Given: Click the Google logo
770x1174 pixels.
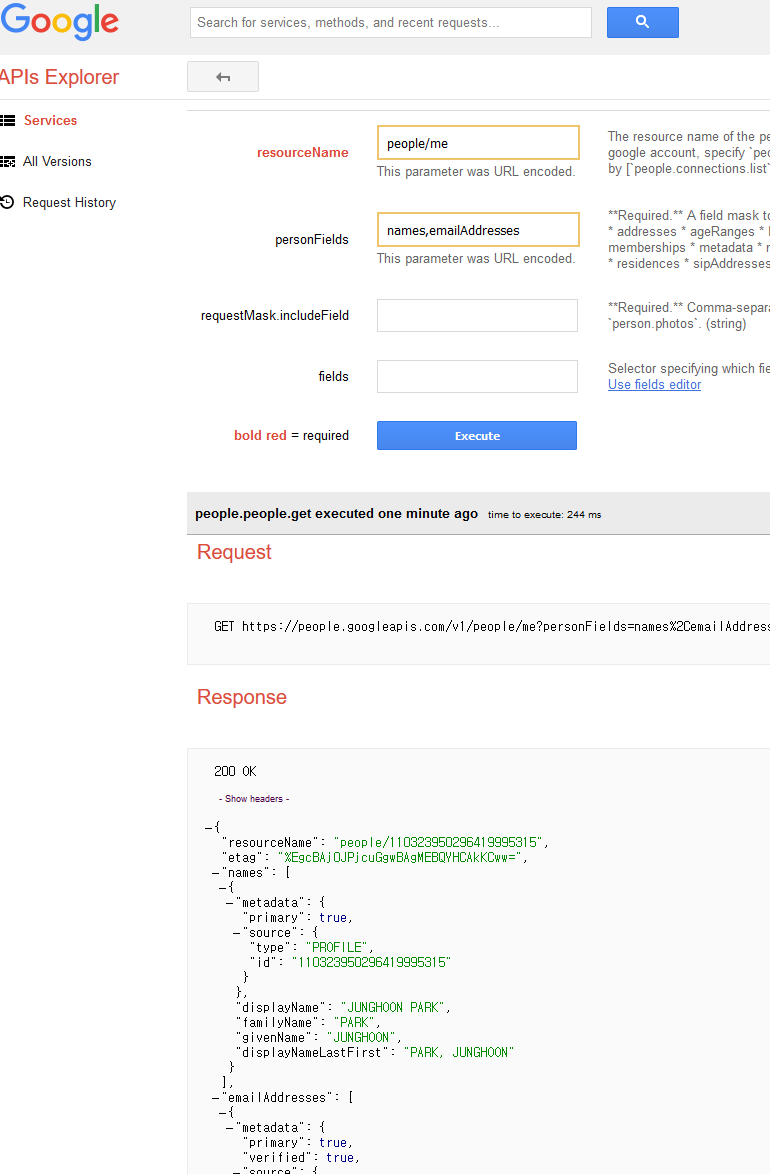Looking at the screenshot, I should coord(60,22).
